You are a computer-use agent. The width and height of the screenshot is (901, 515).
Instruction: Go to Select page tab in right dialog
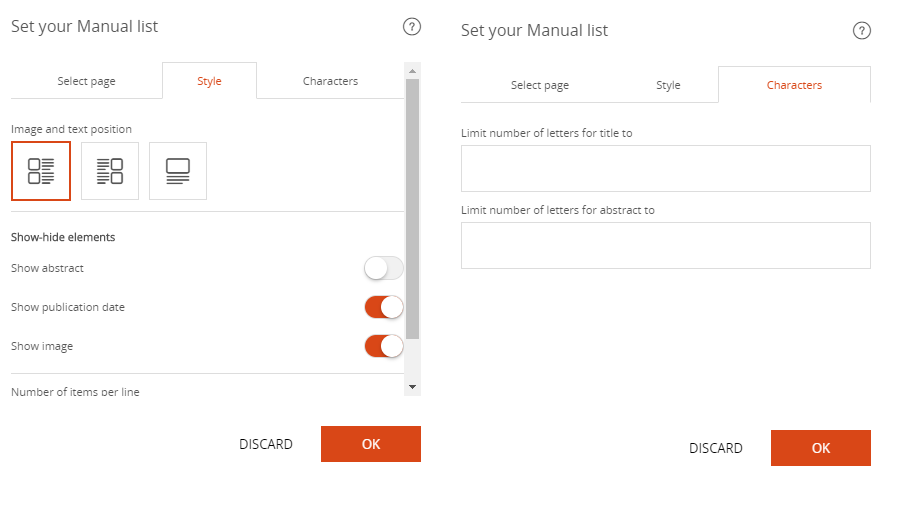click(x=540, y=85)
